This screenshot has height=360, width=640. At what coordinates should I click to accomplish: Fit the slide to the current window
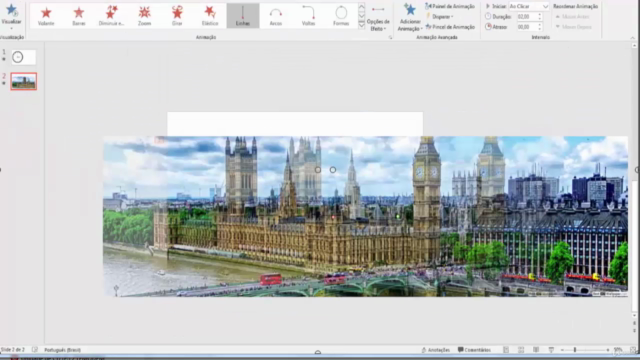pyautogui.click(x=633, y=350)
